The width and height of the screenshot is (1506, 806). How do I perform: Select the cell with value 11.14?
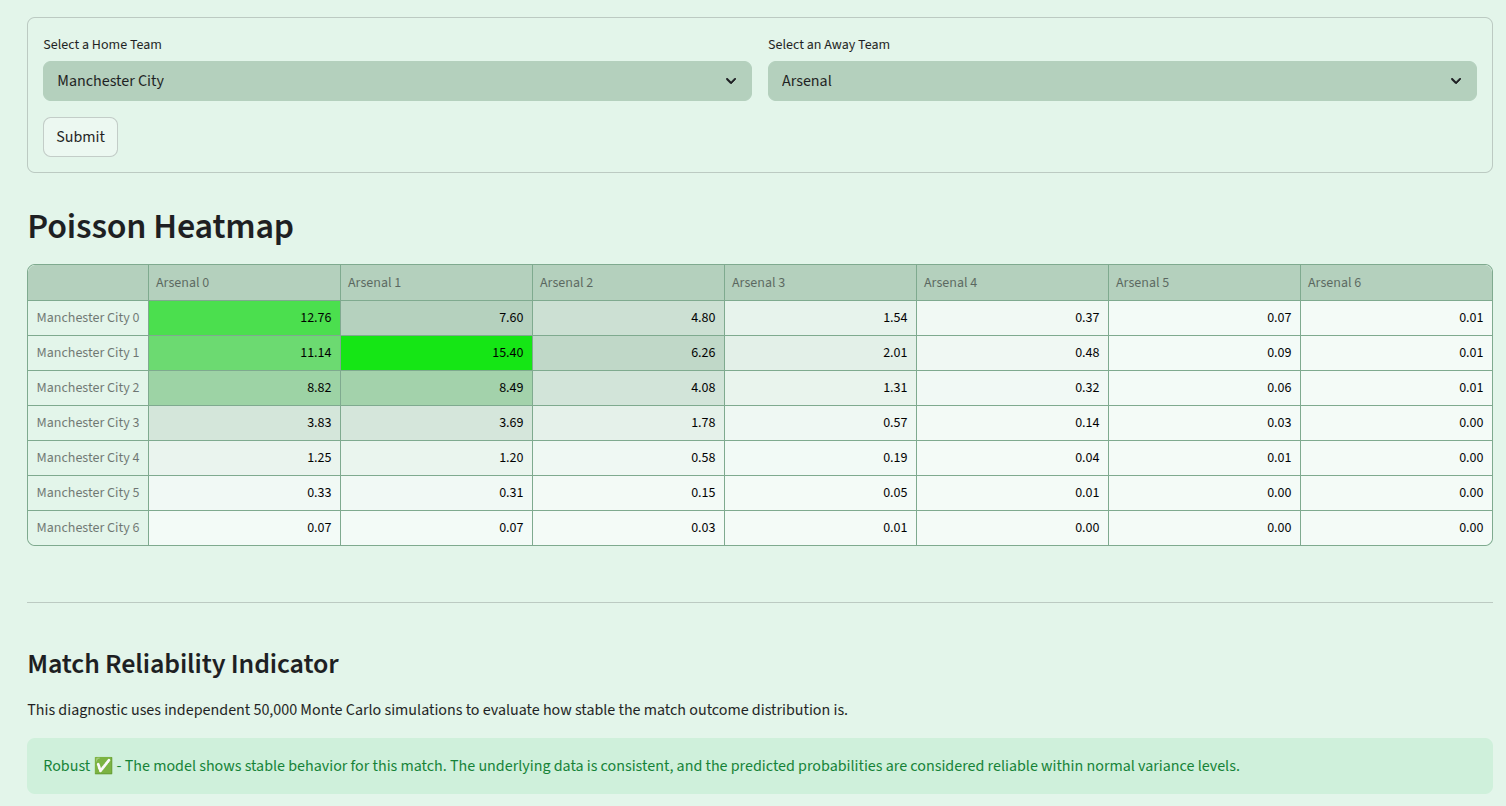[x=244, y=353]
